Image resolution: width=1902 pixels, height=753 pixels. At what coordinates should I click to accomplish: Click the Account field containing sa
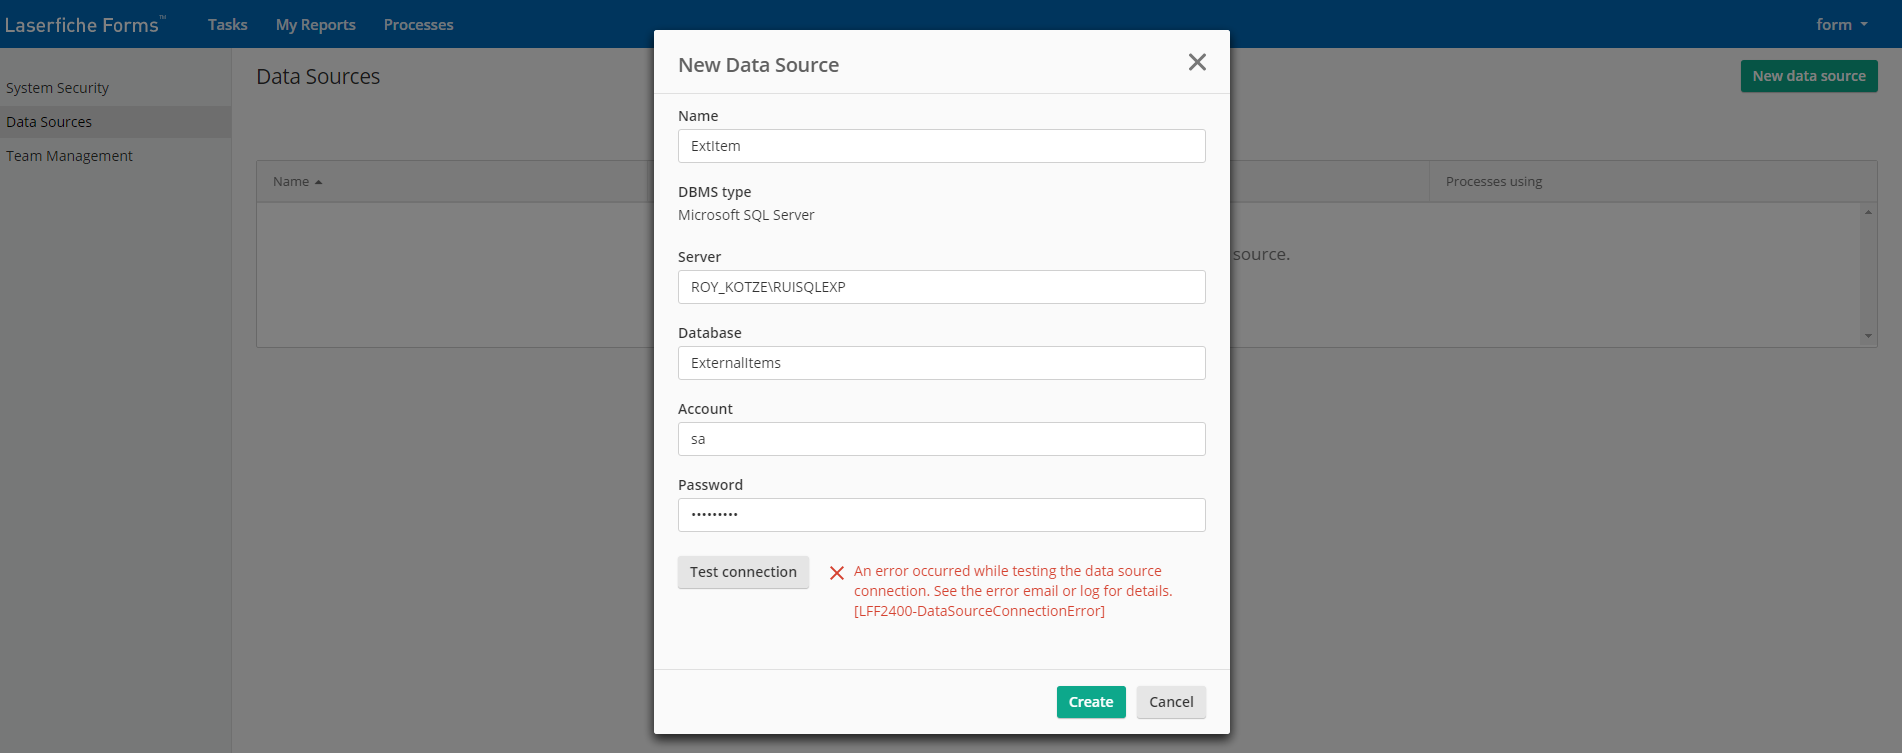941,439
